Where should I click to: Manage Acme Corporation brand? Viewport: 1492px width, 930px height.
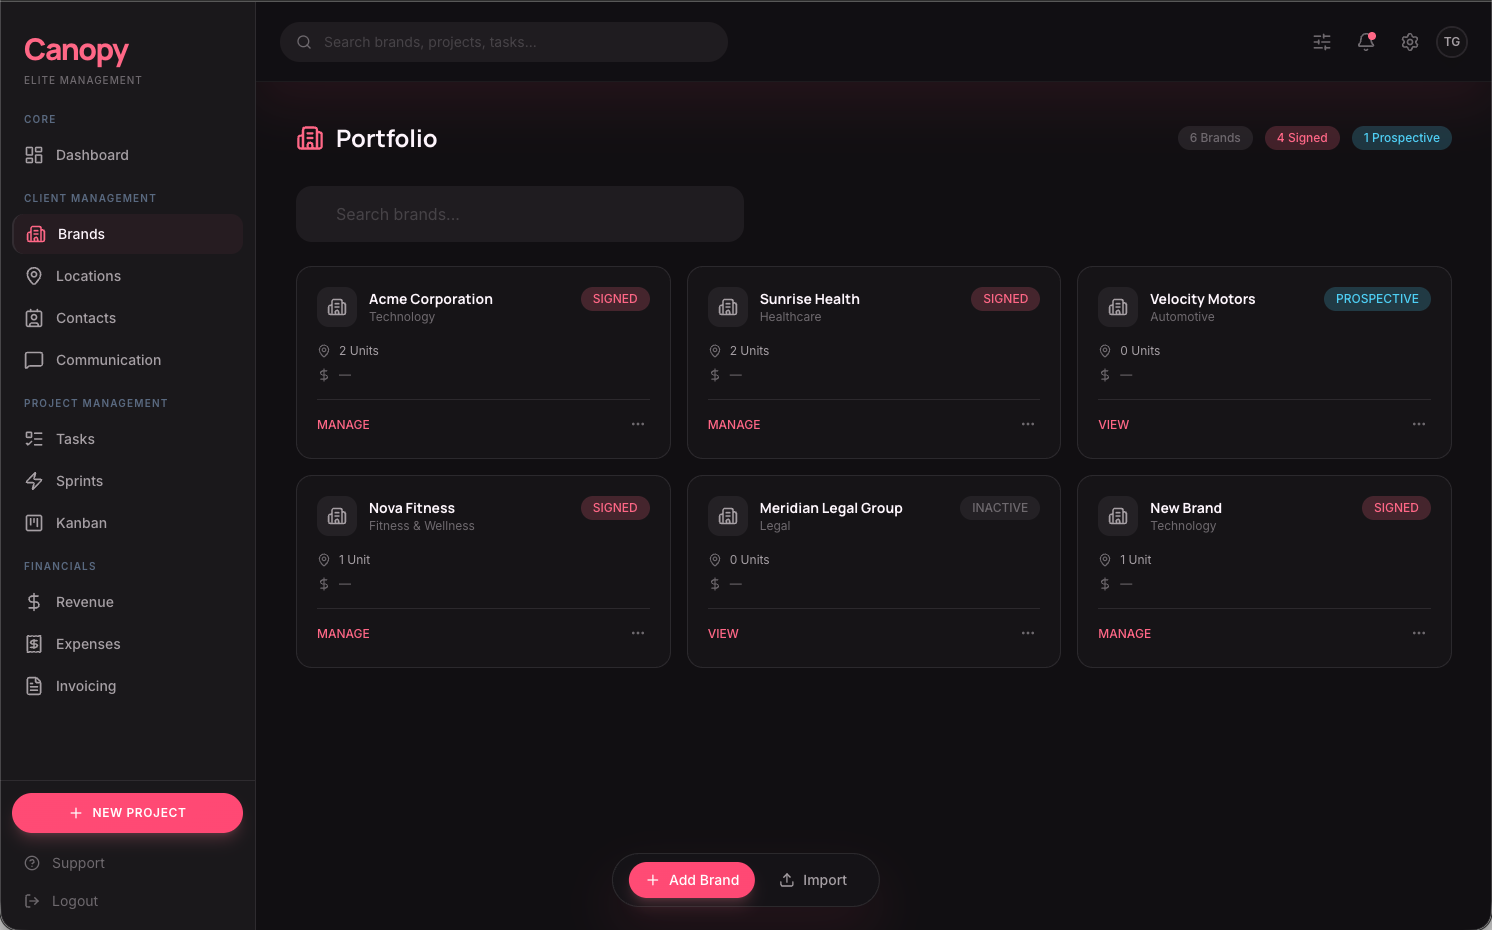coord(343,425)
